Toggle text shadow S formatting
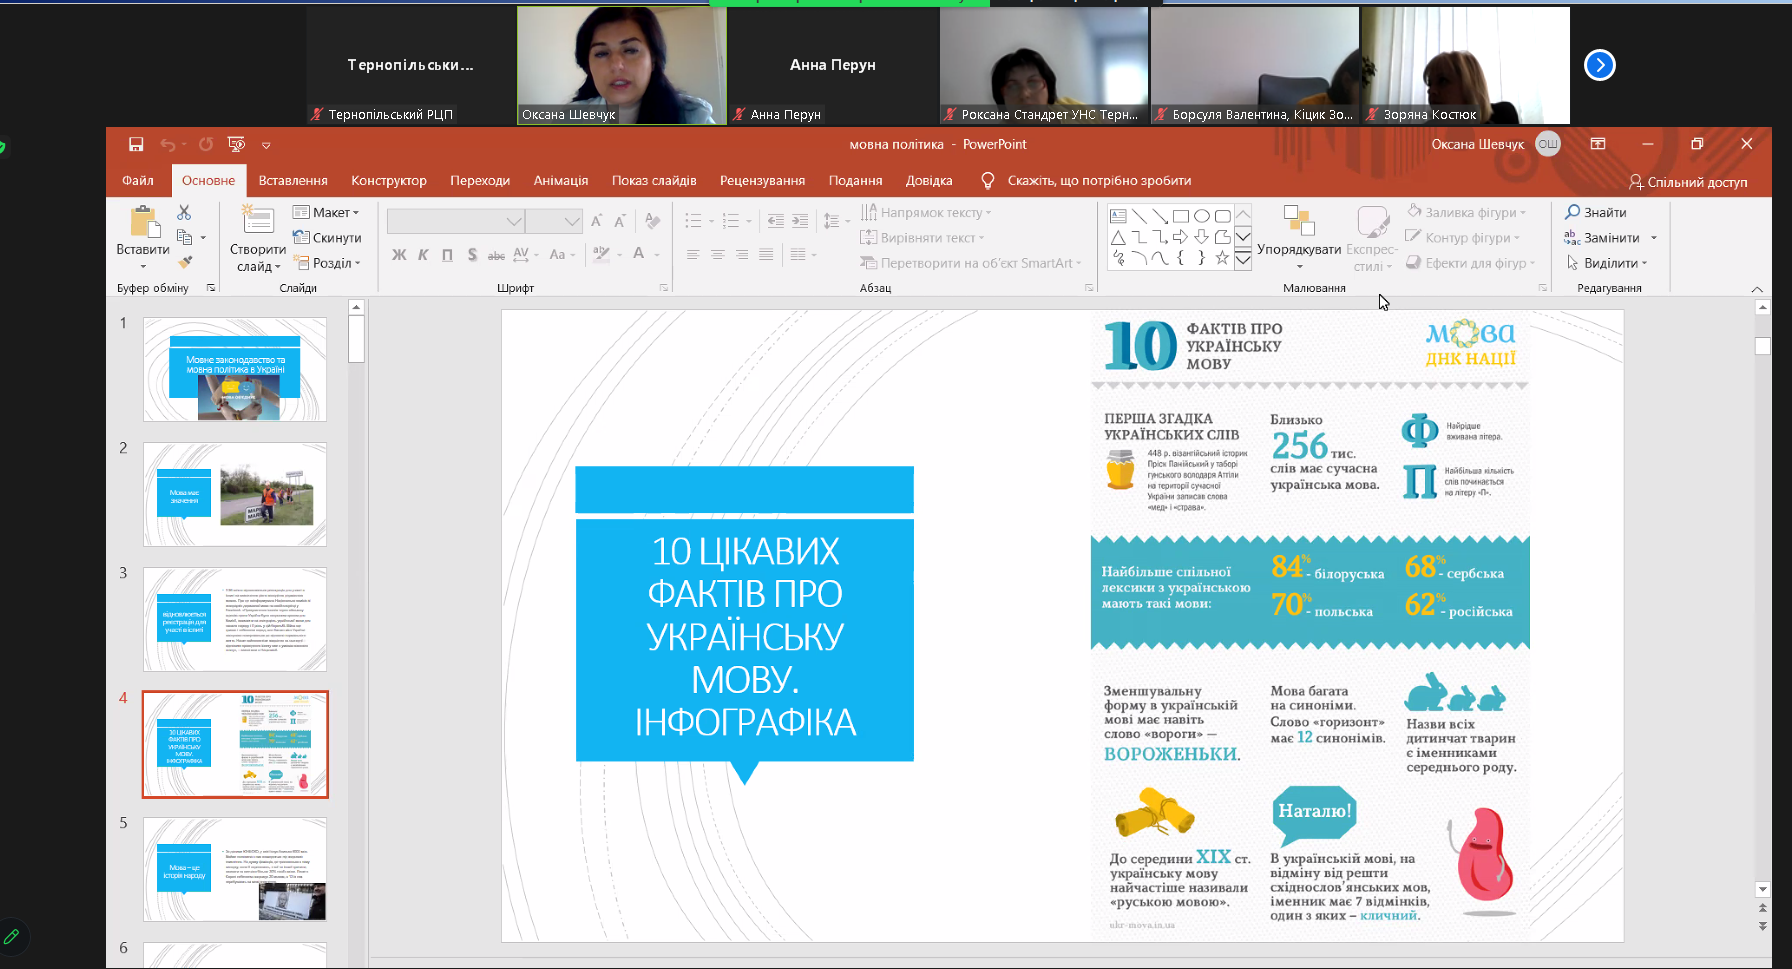1792x969 pixels. [472, 255]
